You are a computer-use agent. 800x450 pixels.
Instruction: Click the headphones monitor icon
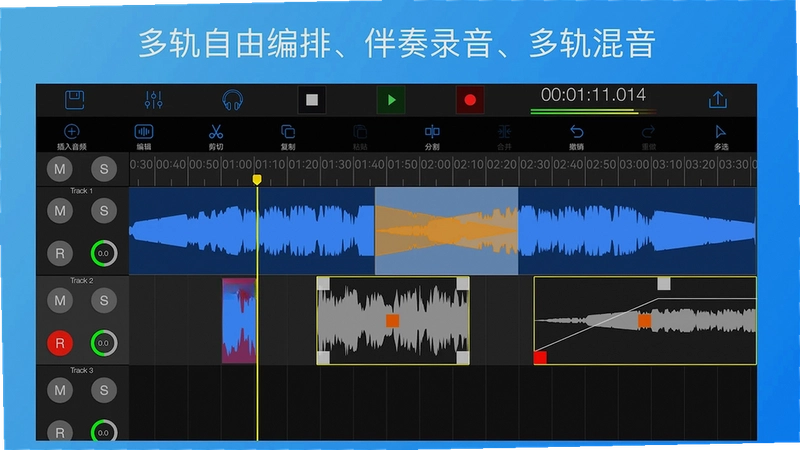click(233, 100)
